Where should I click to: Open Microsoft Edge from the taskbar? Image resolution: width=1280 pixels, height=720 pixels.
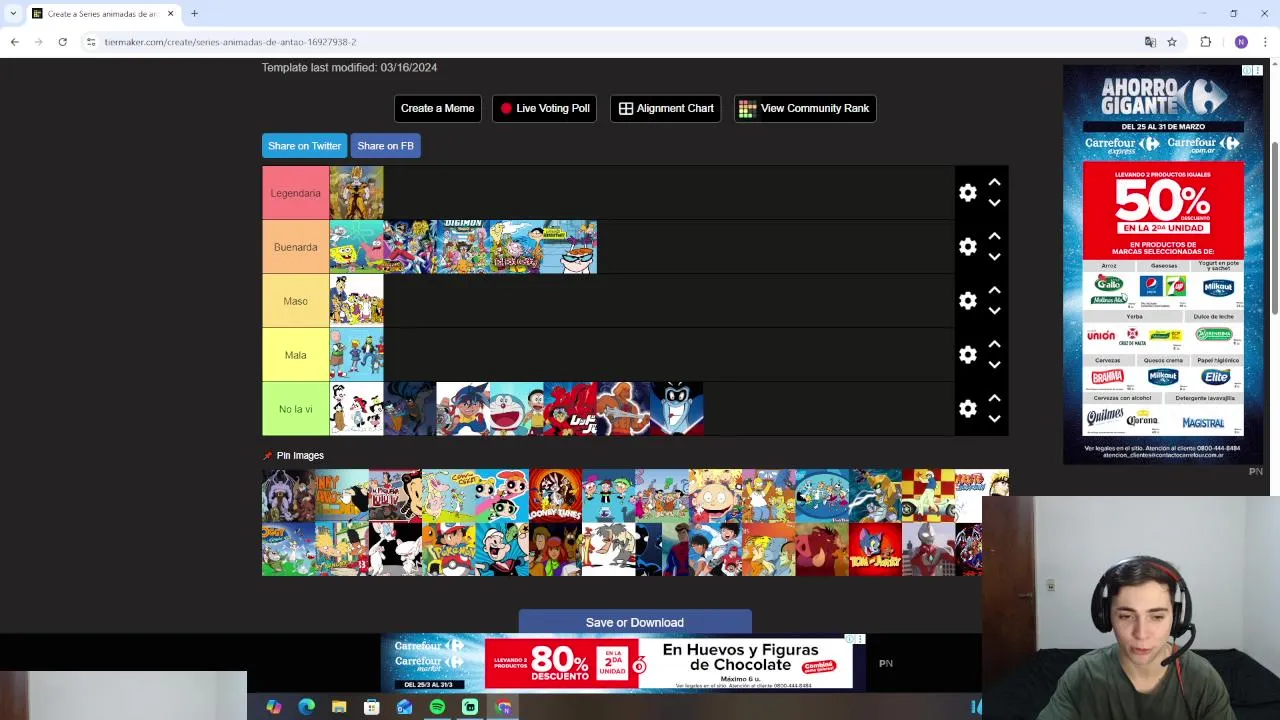tap(306, 707)
